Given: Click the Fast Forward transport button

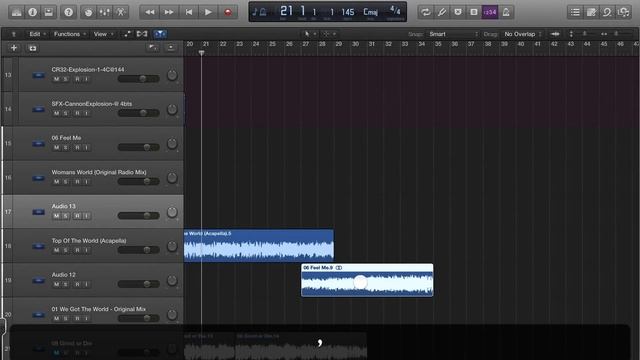Looking at the screenshot, I should (x=169, y=12).
